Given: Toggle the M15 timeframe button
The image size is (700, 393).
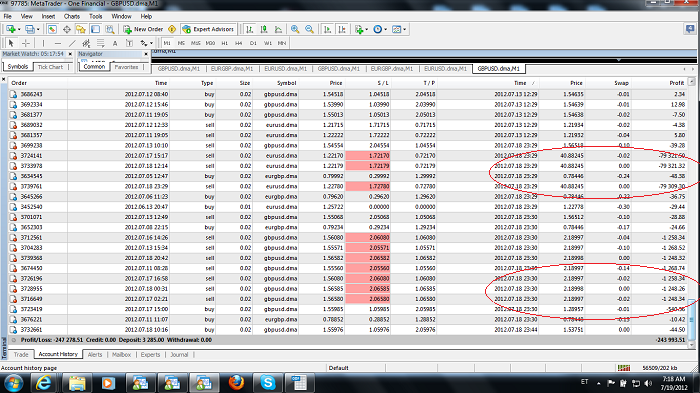Looking at the screenshot, I should (x=196, y=43).
